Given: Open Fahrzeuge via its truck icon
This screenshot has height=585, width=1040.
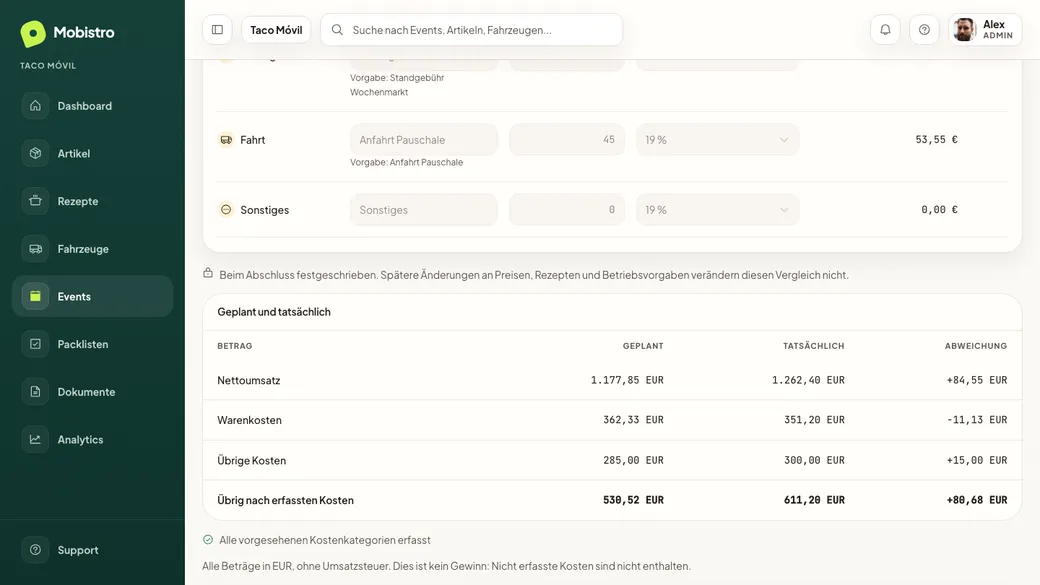Looking at the screenshot, I should [35, 249].
